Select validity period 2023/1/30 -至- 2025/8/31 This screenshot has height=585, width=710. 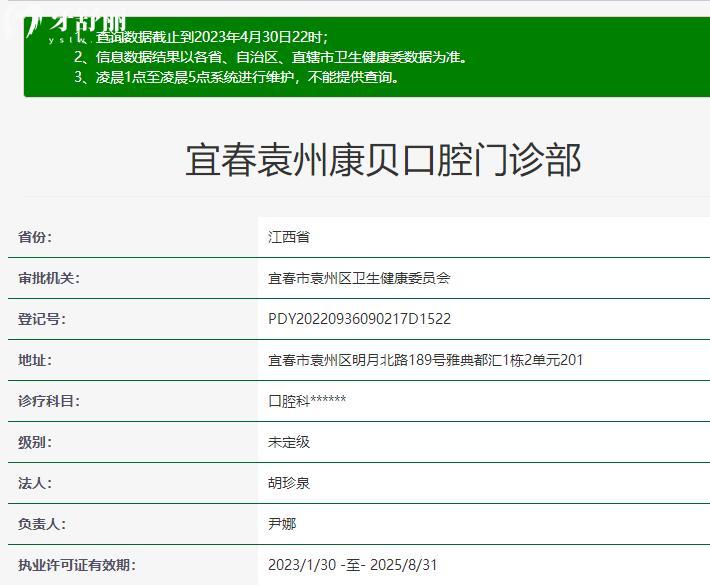point(353,565)
